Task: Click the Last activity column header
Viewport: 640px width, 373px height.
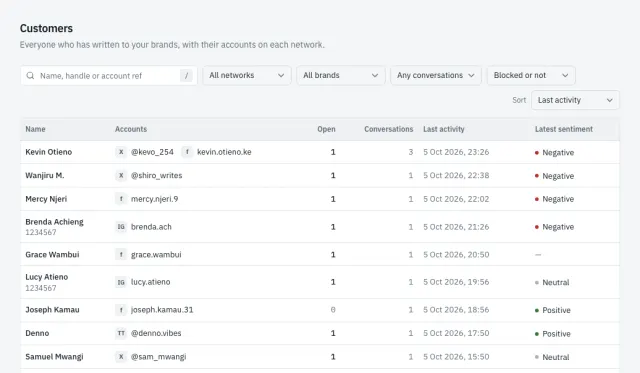Action: [444, 129]
